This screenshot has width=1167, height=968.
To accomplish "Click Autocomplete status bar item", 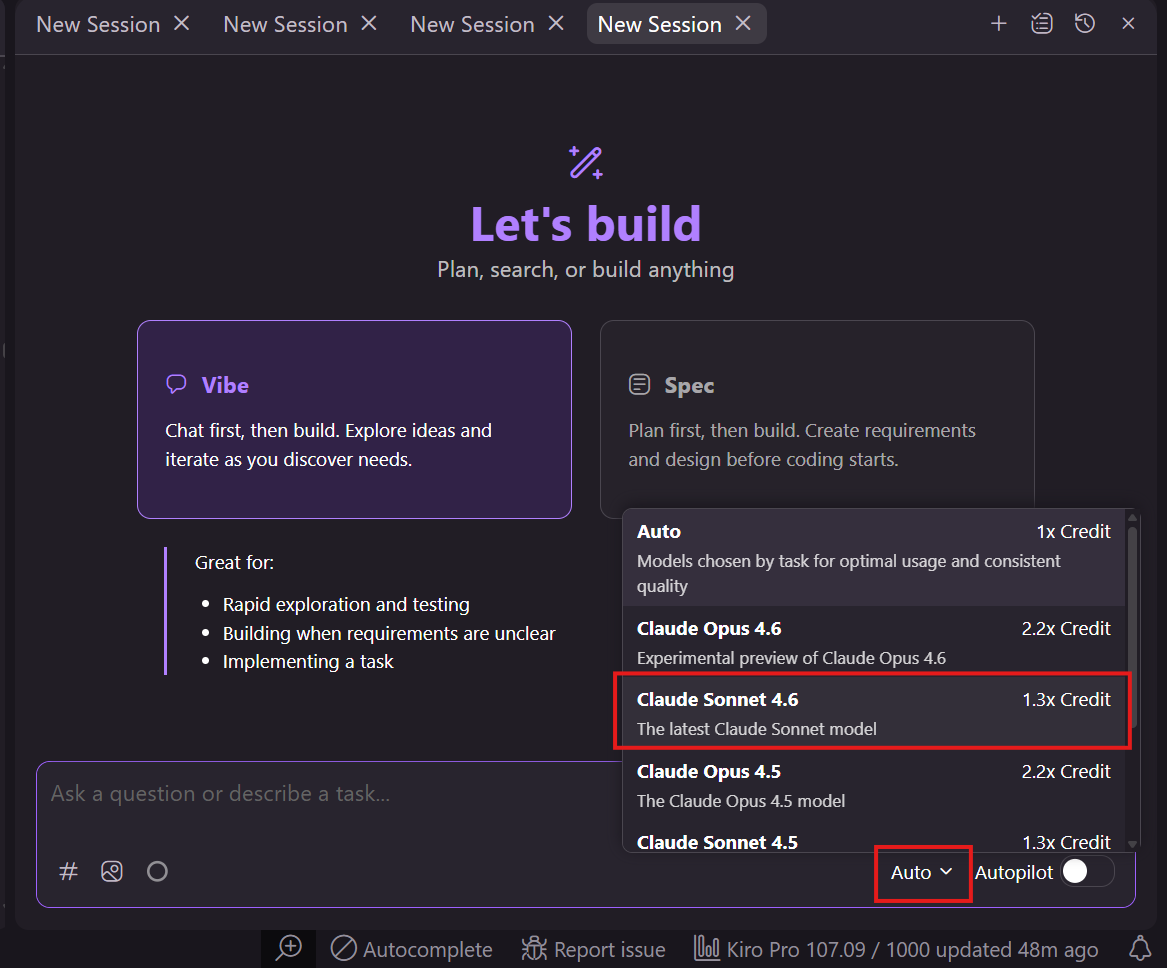I will pos(412,949).
